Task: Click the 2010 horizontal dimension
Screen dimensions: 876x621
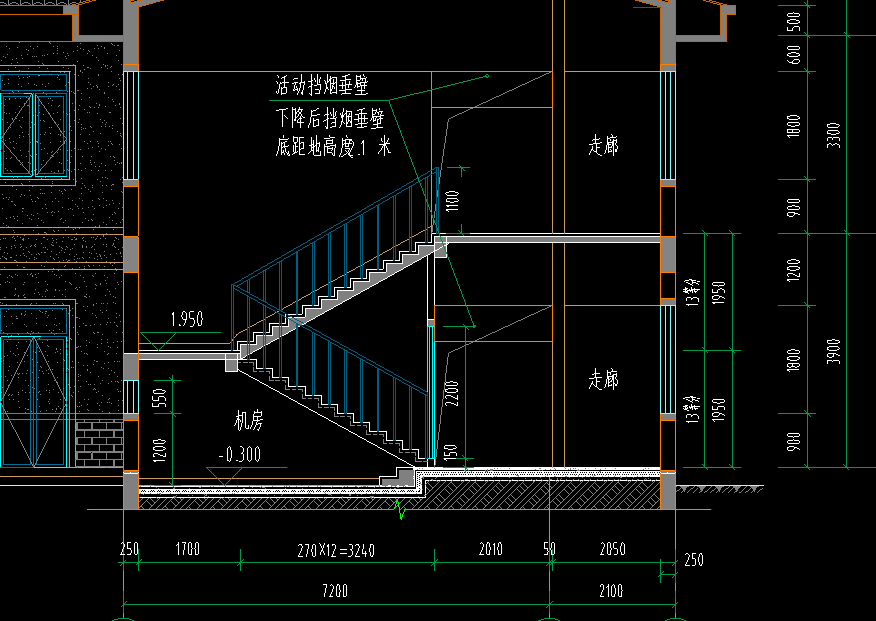Action: tap(491, 549)
